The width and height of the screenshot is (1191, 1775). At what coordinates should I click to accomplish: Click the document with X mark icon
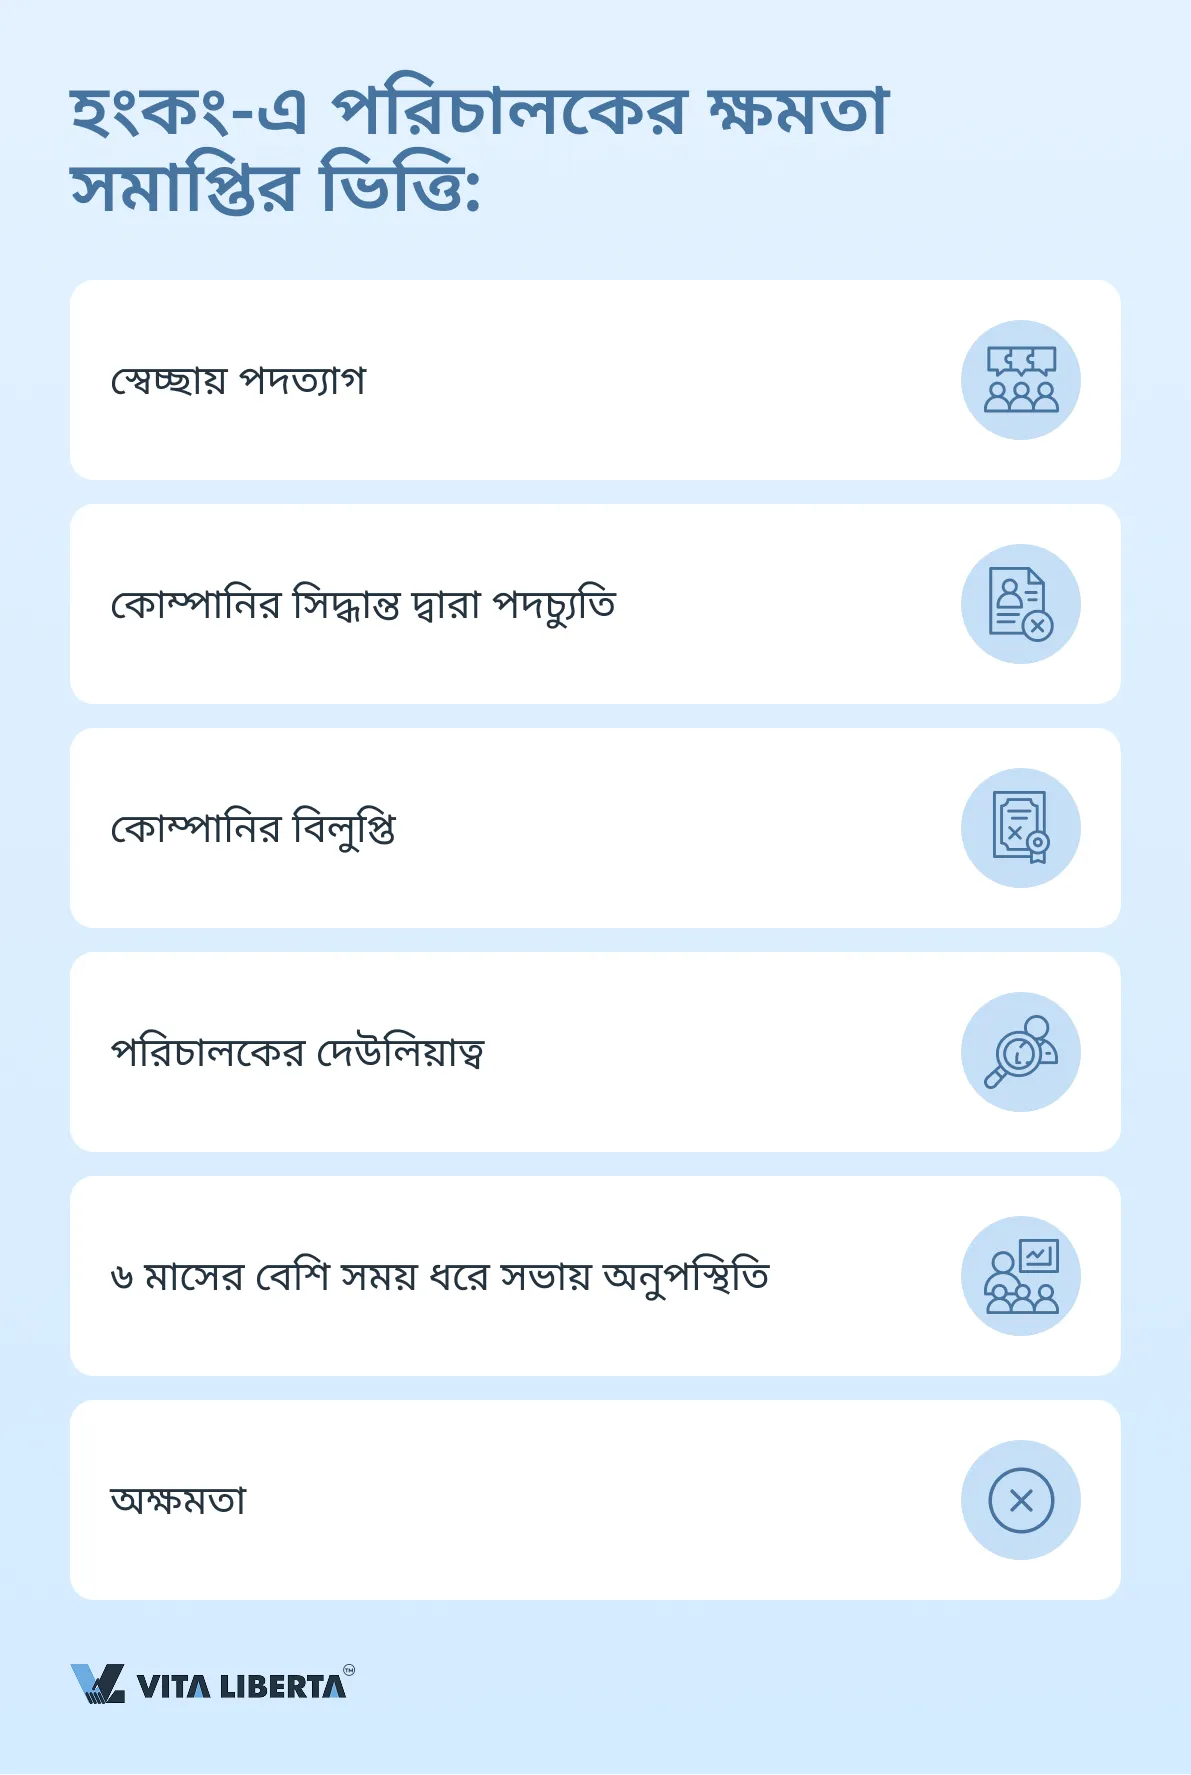click(1020, 604)
